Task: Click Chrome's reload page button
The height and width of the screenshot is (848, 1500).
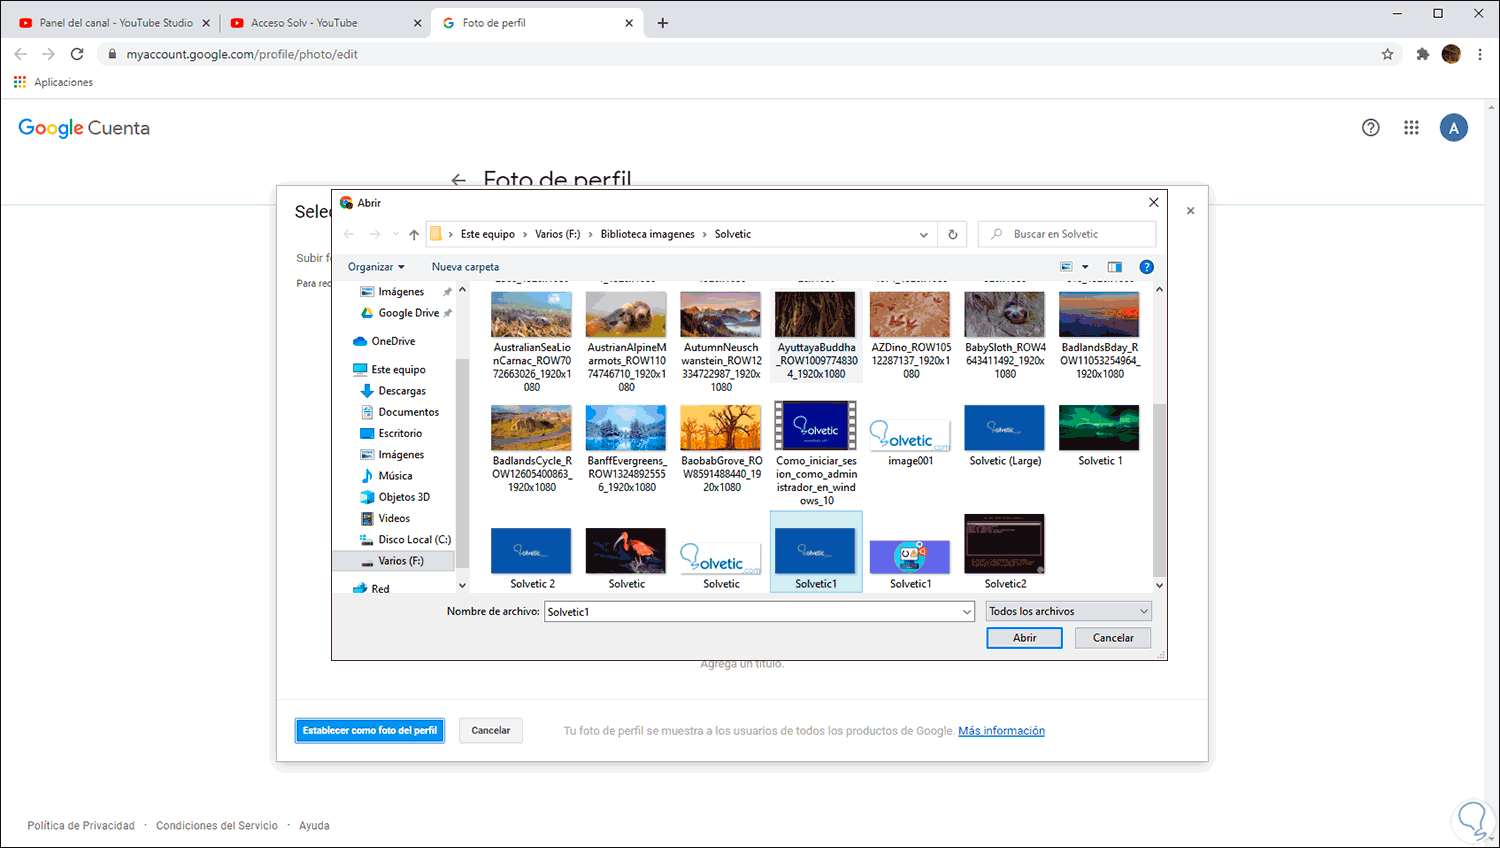Action: 77,54
